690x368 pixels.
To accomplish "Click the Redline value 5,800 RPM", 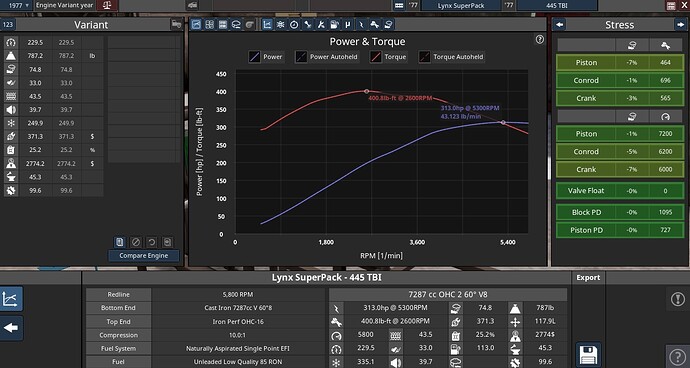I will (238, 294).
